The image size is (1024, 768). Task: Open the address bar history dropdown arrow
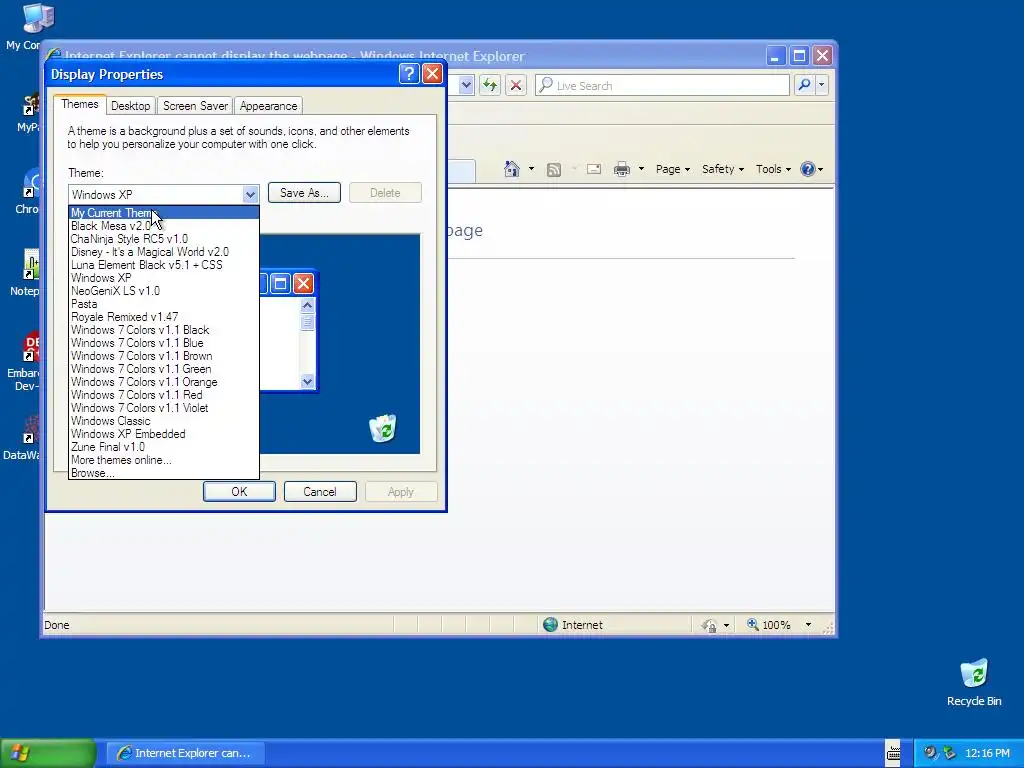466,85
